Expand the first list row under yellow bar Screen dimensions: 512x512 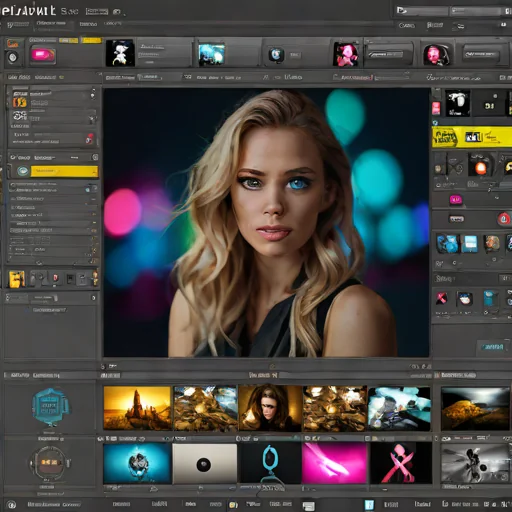53,187
